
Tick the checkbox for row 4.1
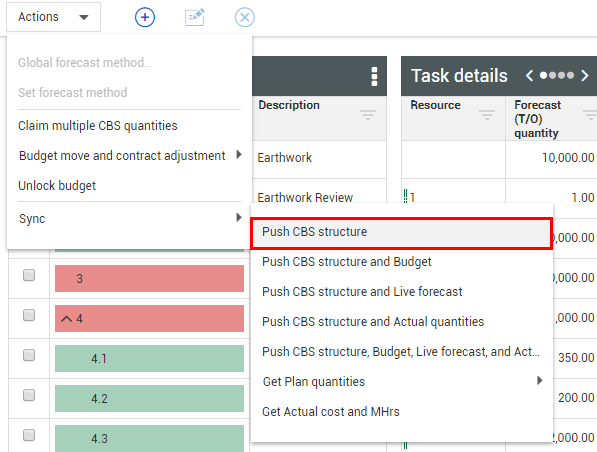[29, 355]
